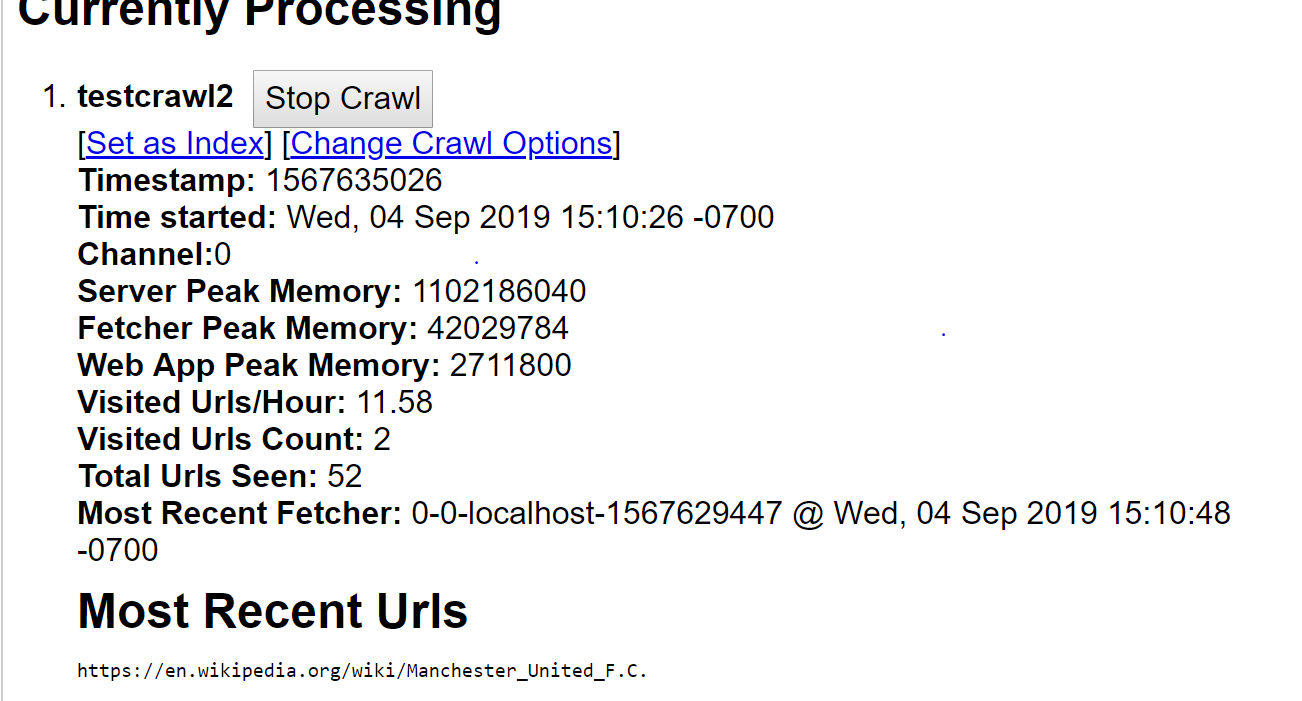Click the Most Recent Urls heading
This screenshot has width=1302, height=701.
[x=273, y=611]
